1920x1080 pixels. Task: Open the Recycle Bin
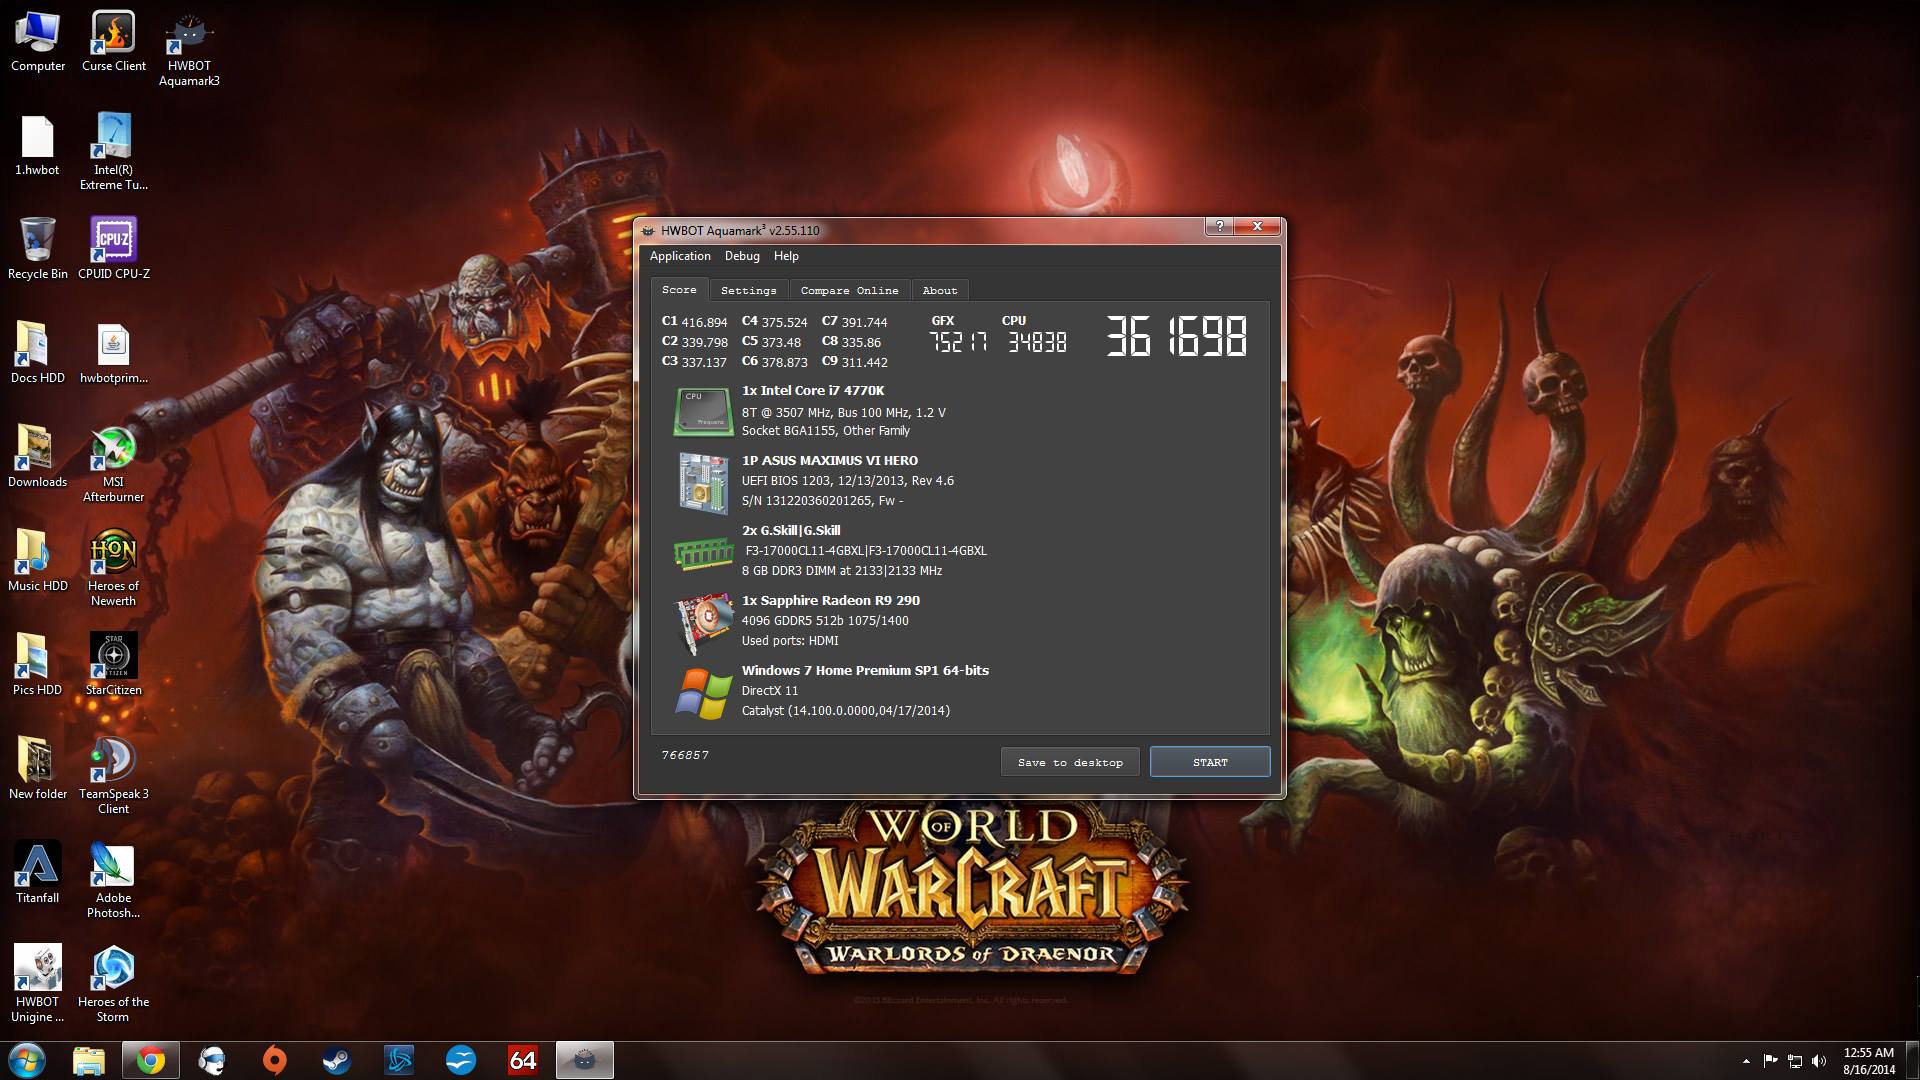(38, 249)
